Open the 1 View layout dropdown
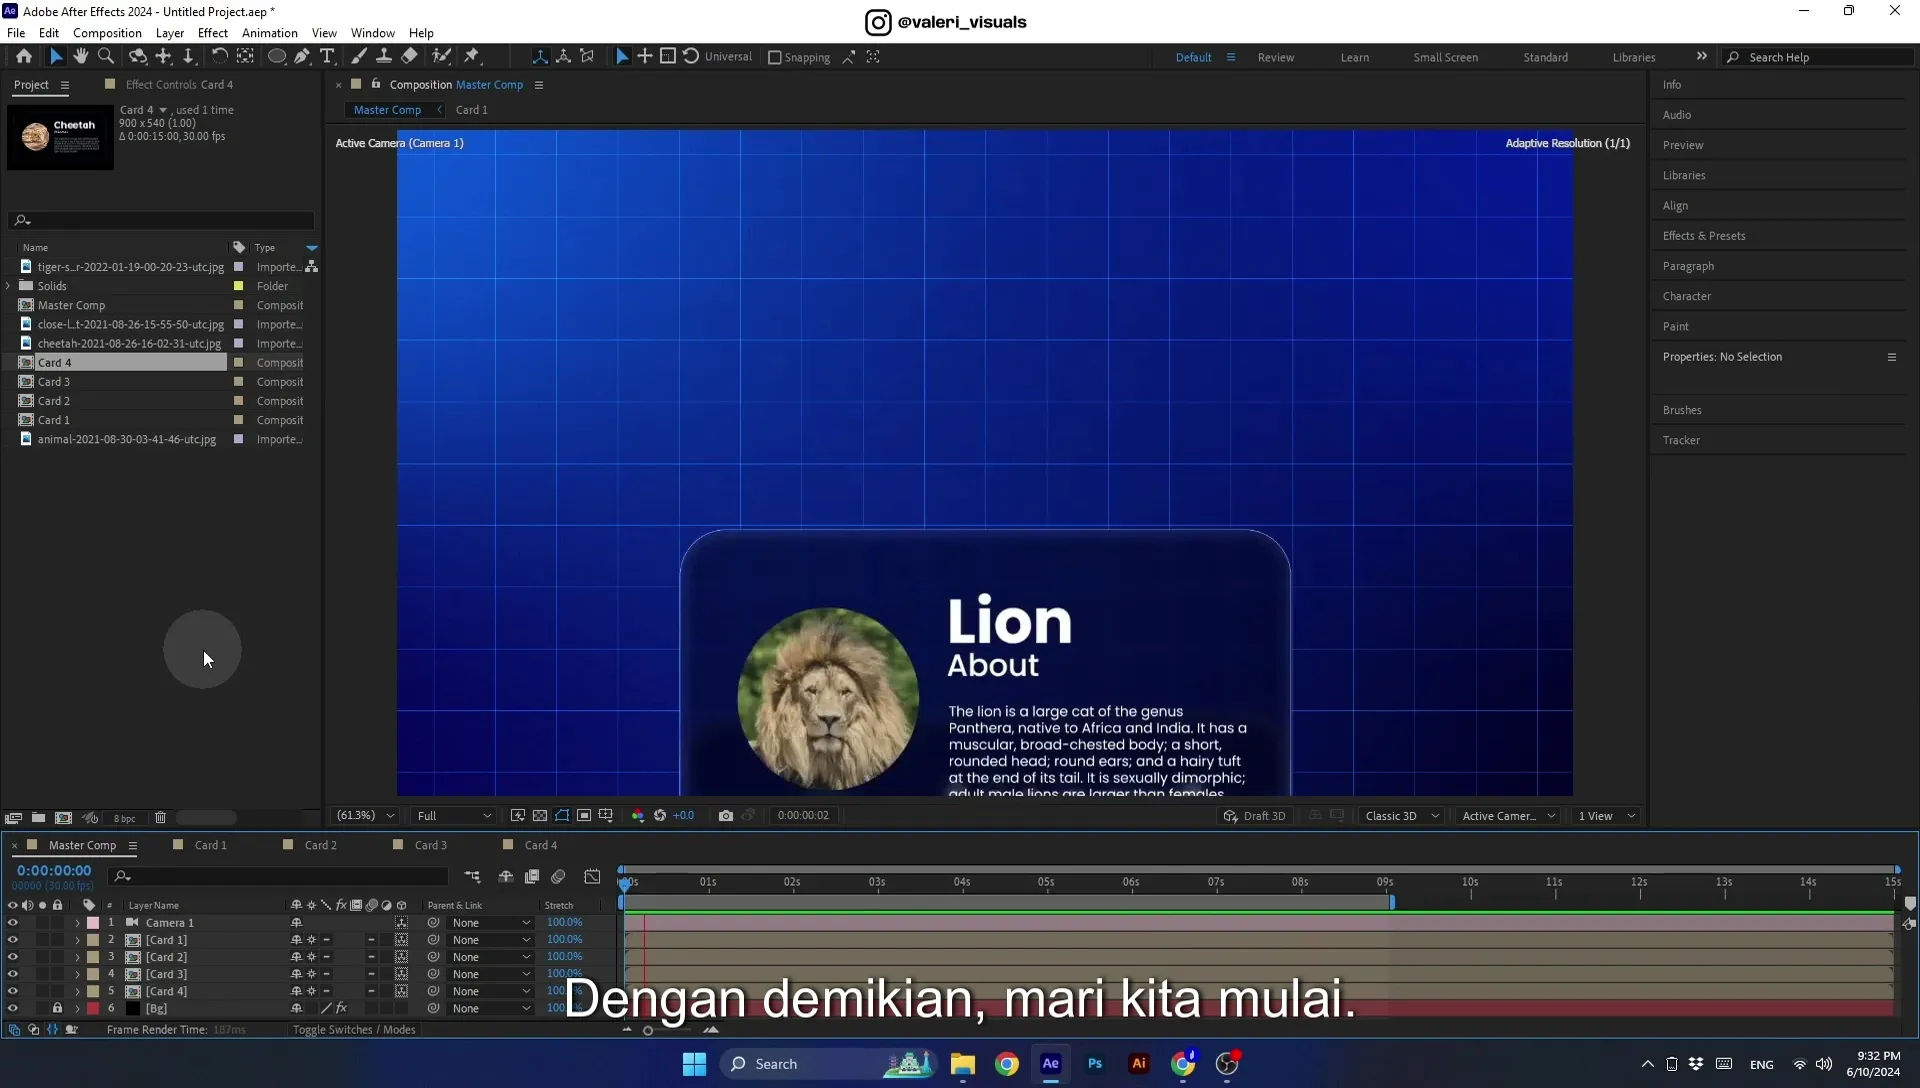The height and width of the screenshot is (1088, 1920). tap(1606, 816)
